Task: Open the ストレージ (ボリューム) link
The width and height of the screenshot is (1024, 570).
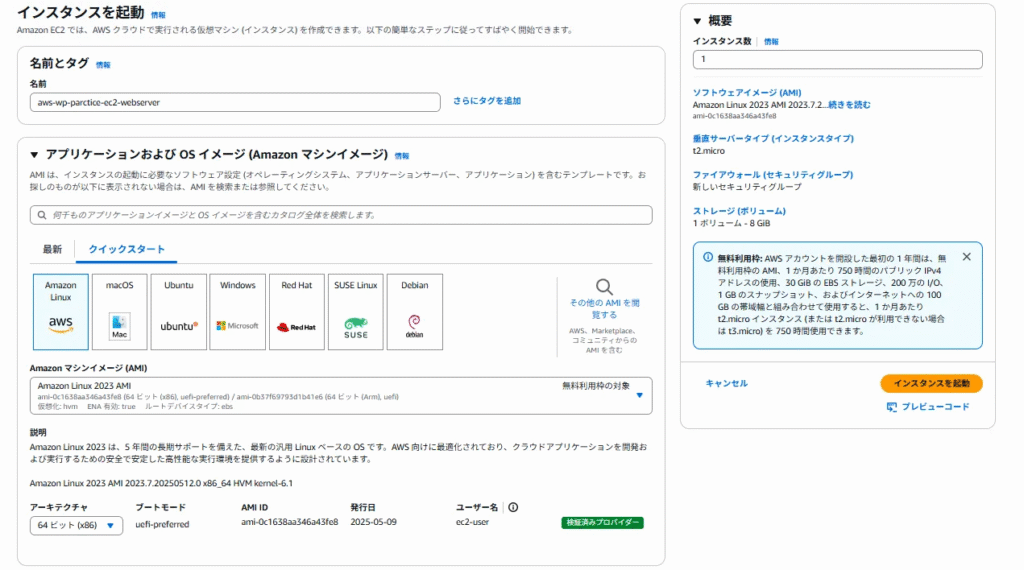Action: tap(739, 211)
